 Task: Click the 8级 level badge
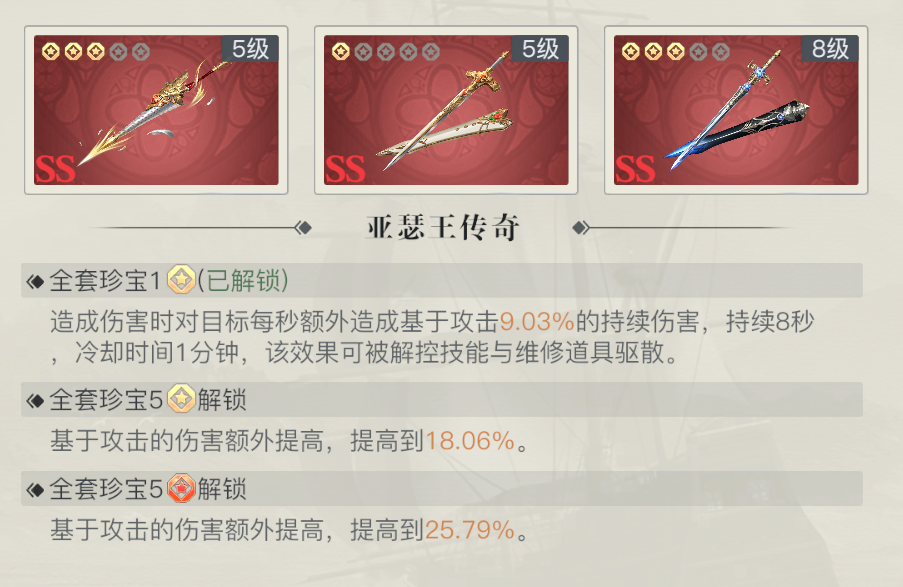830,48
